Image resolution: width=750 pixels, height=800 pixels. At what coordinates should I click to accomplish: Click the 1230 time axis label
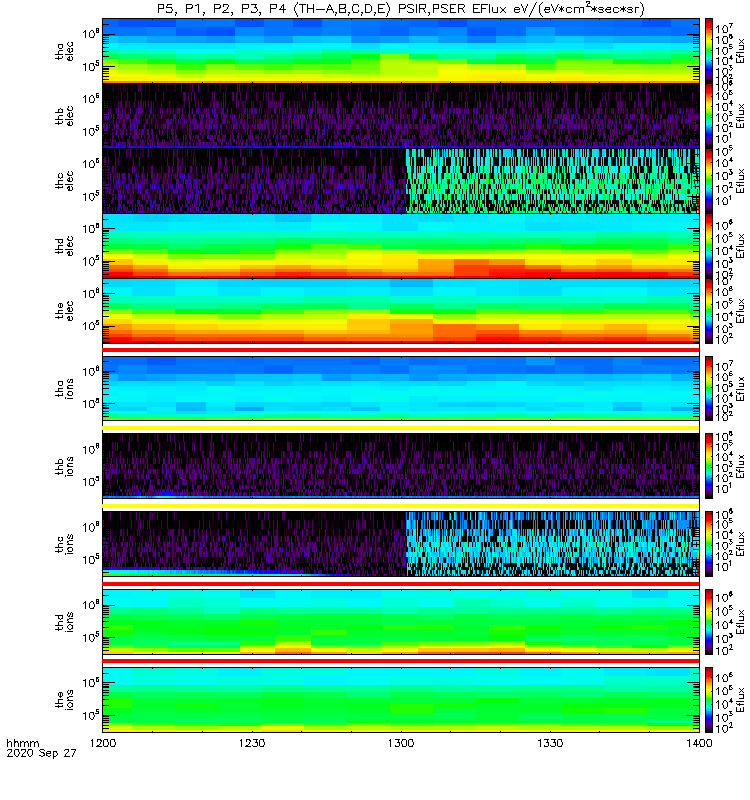(252, 743)
